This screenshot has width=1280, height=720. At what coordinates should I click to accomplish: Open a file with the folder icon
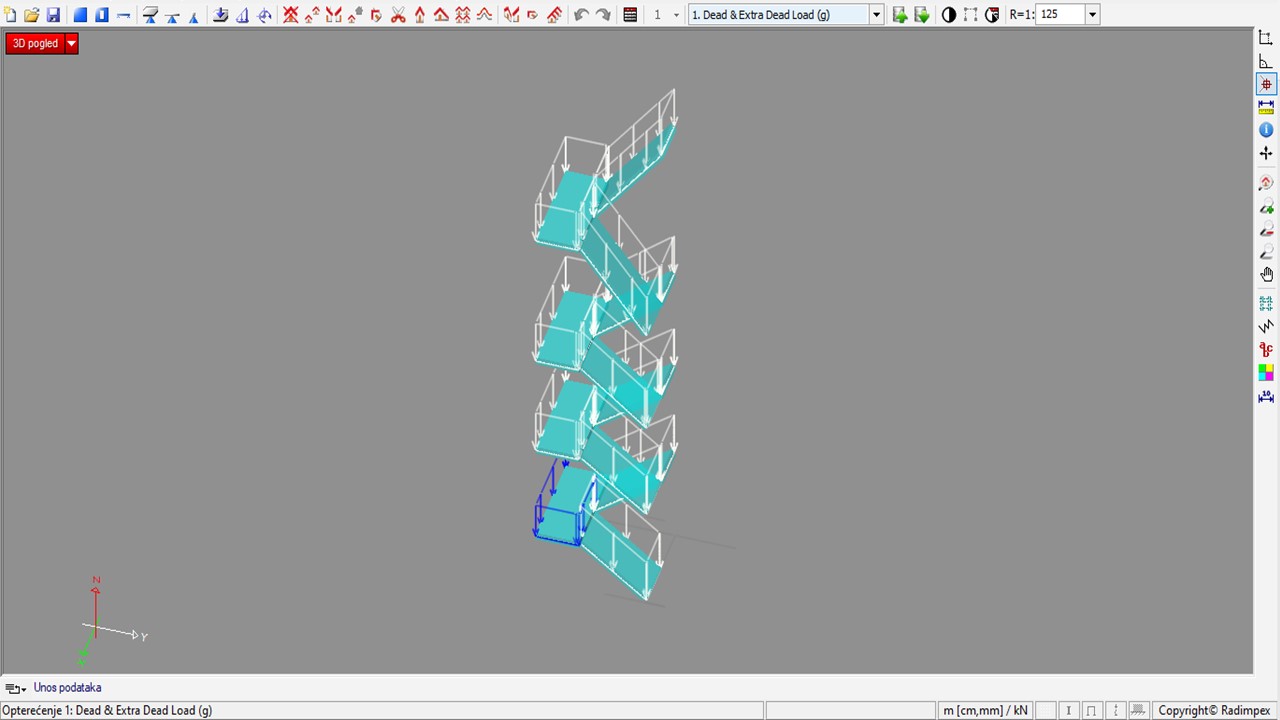click(x=32, y=15)
